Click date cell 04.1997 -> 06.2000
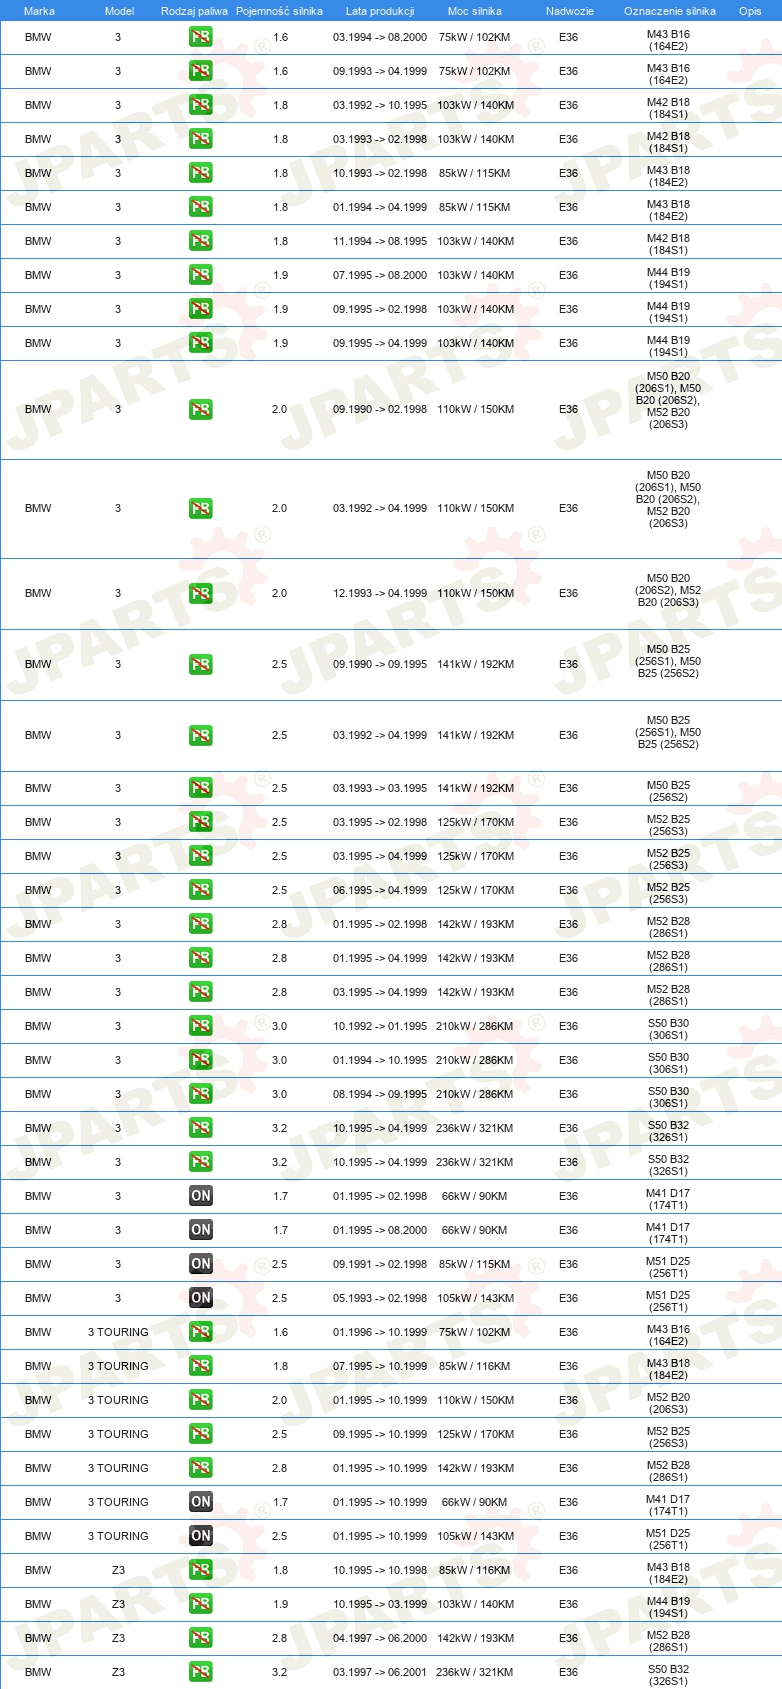Viewport: 782px width, 1689px height. pyautogui.click(x=380, y=1638)
